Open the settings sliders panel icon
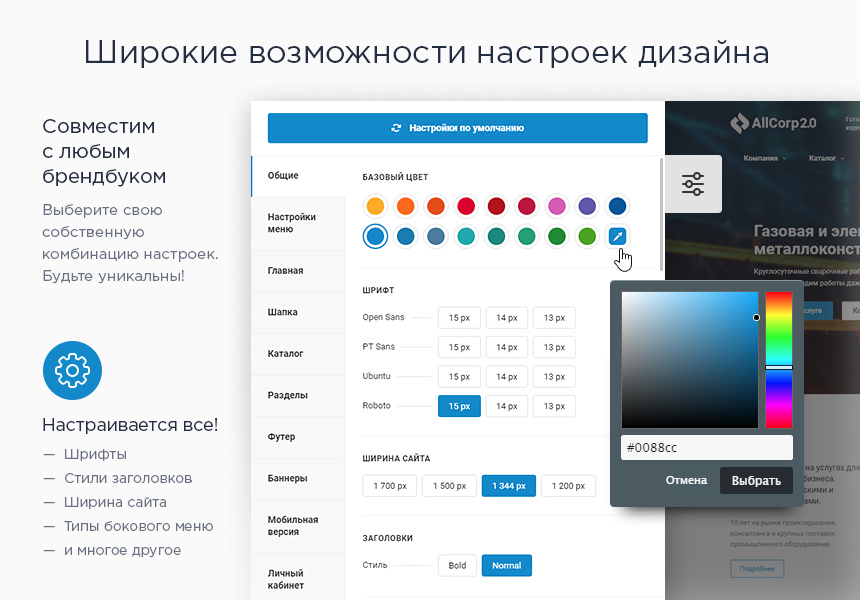The height and width of the screenshot is (600, 860). point(693,184)
